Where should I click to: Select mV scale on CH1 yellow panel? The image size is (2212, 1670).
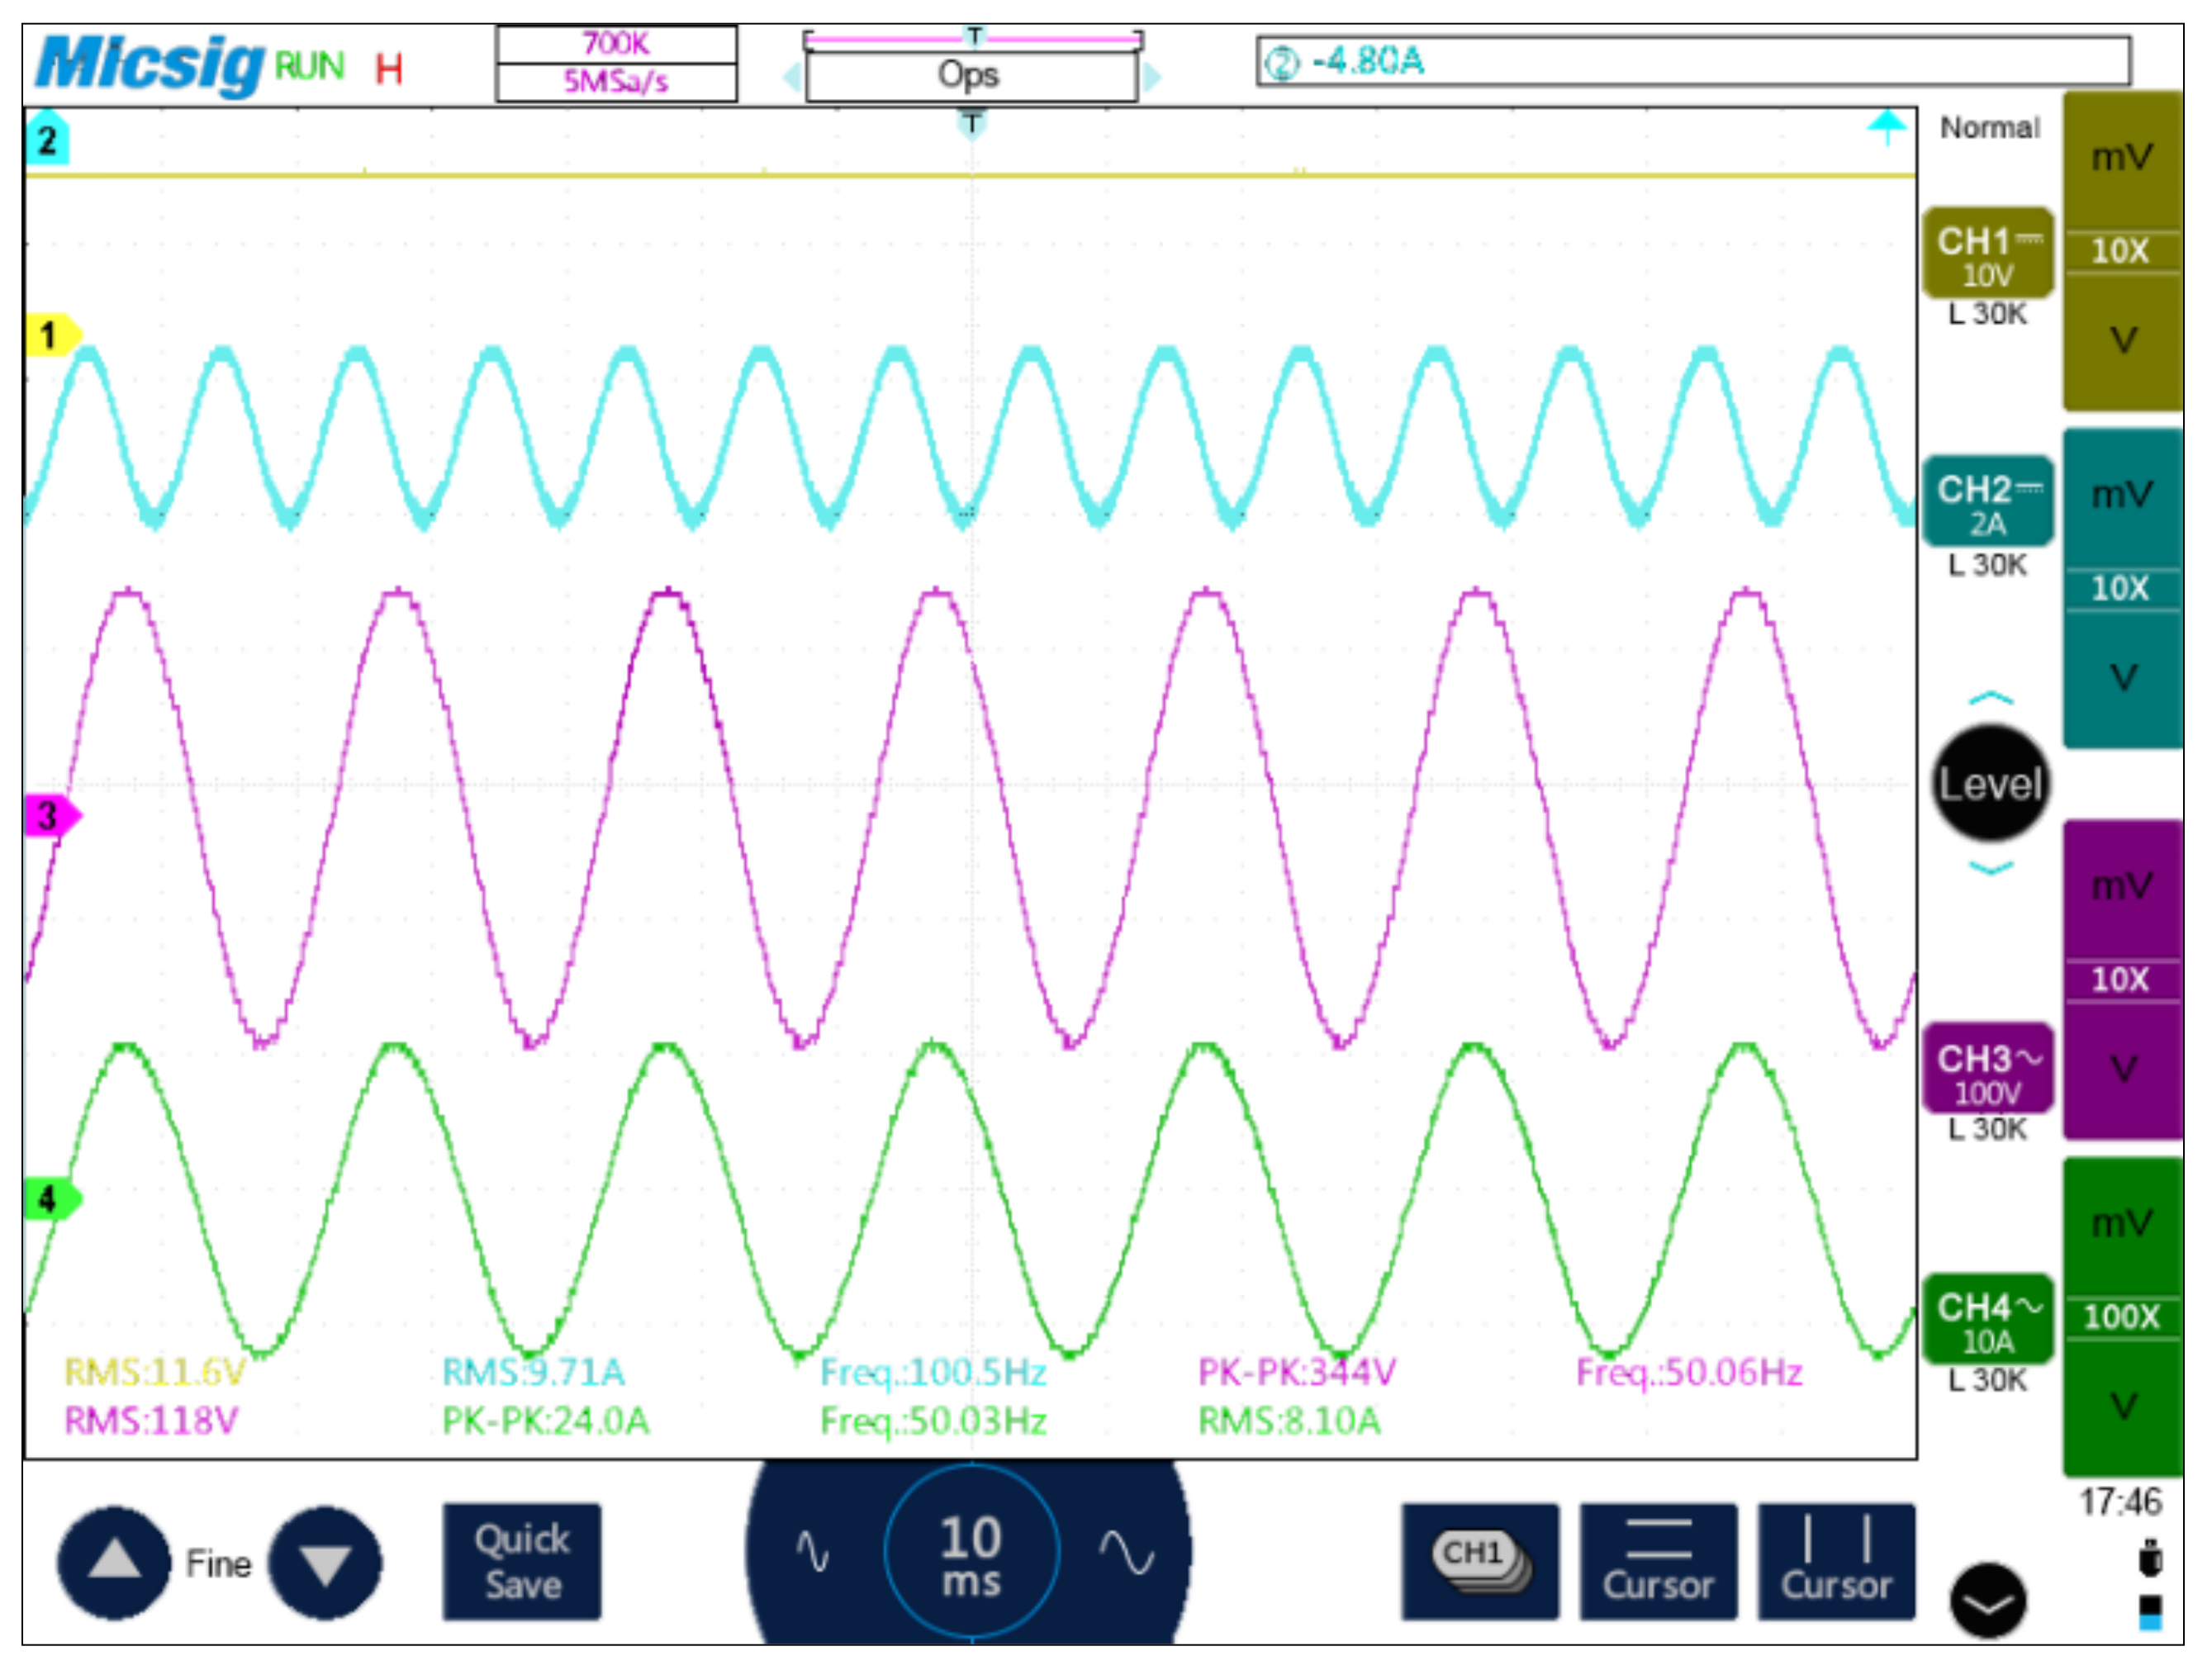[2122, 158]
